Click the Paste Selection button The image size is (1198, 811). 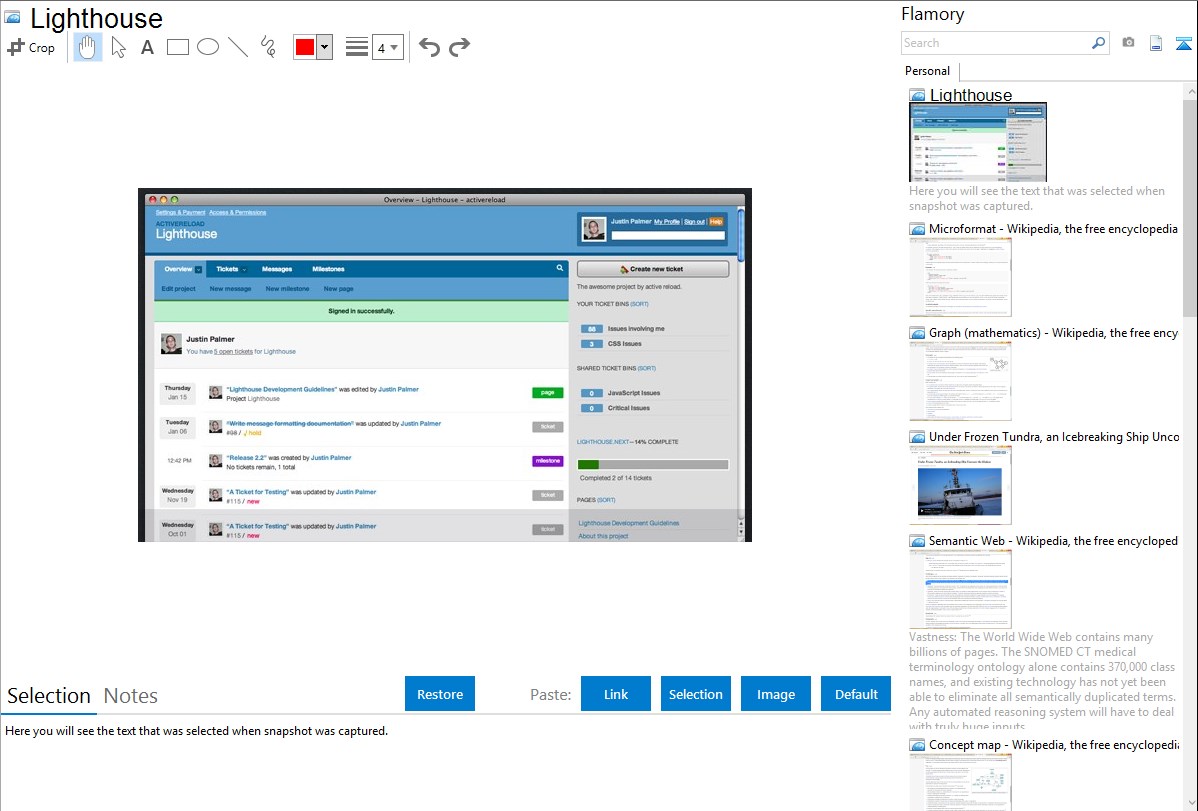[x=695, y=694]
